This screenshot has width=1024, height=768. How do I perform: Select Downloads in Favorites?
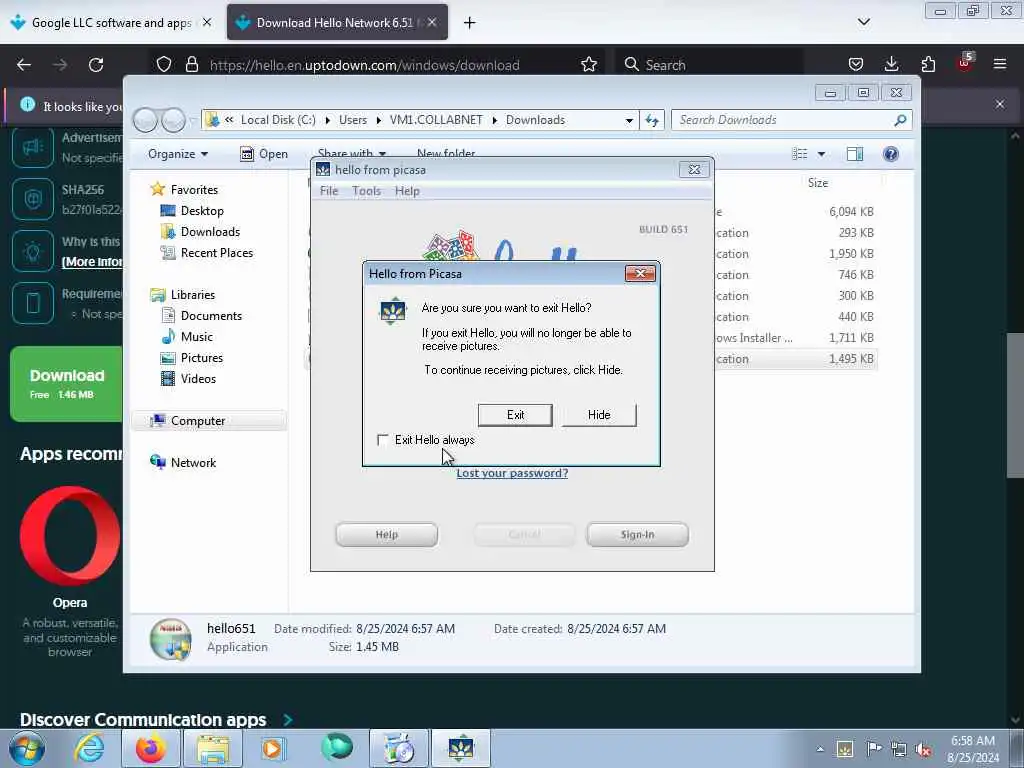coord(210,232)
